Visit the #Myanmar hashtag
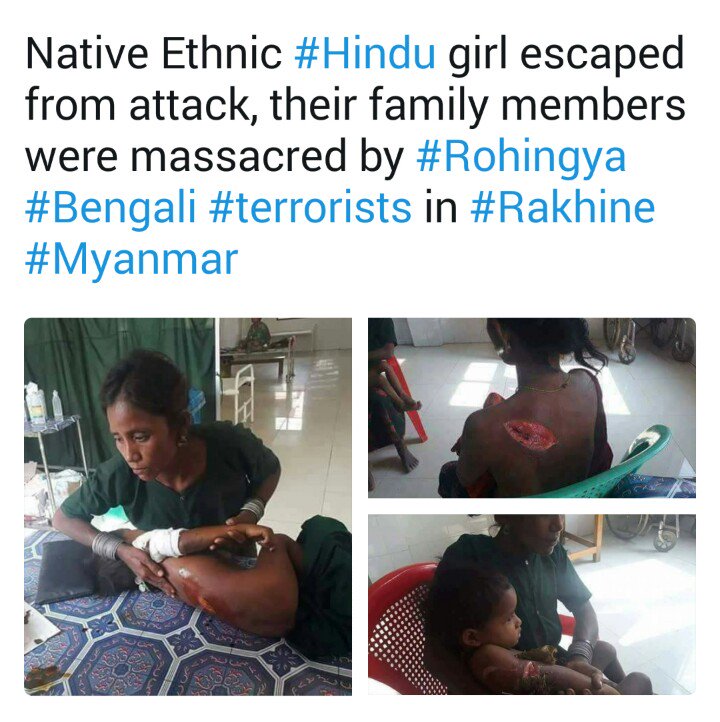Viewport: 720px width, 722px height. (x=132, y=260)
